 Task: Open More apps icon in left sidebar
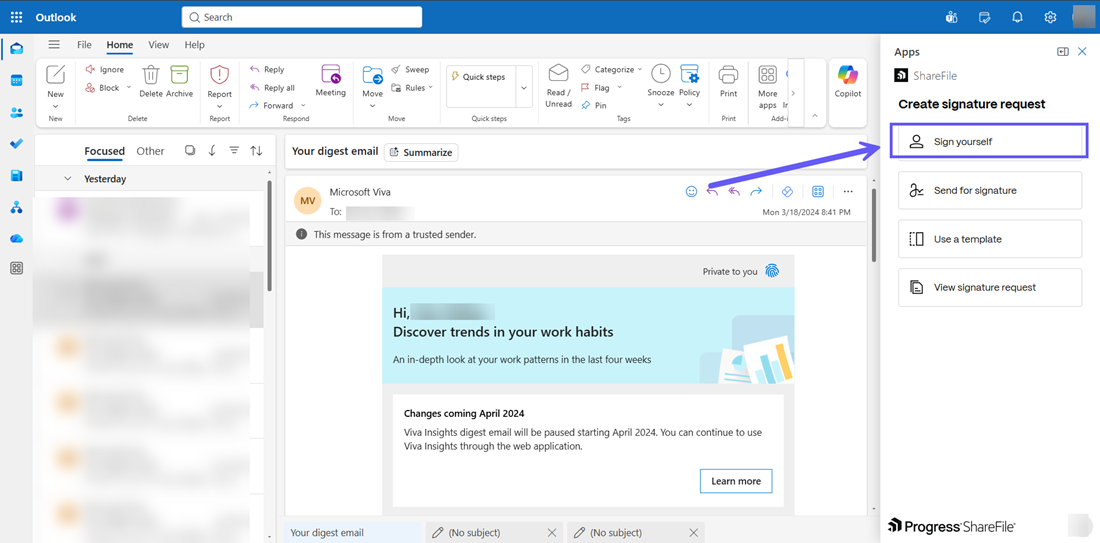(x=16, y=268)
